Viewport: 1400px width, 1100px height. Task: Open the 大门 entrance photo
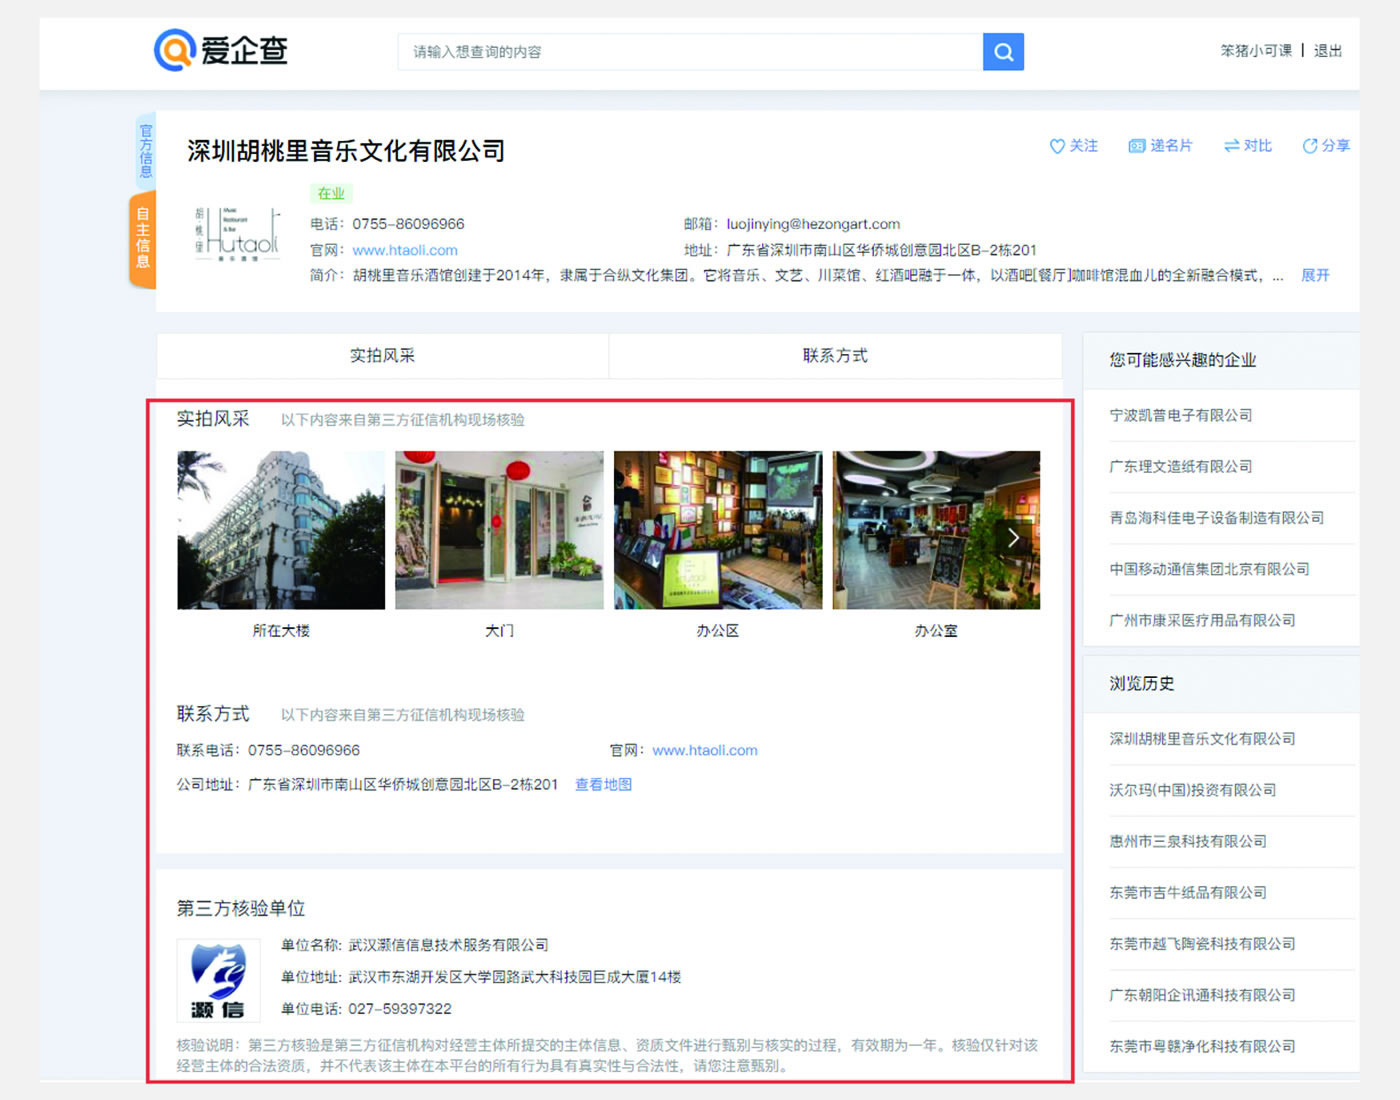tap(499, 530)
